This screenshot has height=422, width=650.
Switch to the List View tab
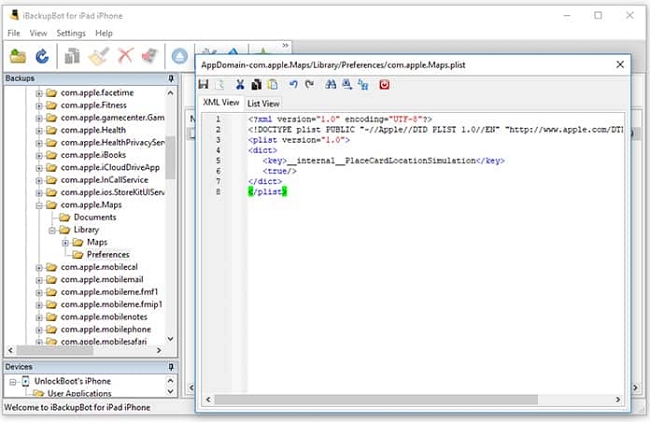tap(264, 103)
